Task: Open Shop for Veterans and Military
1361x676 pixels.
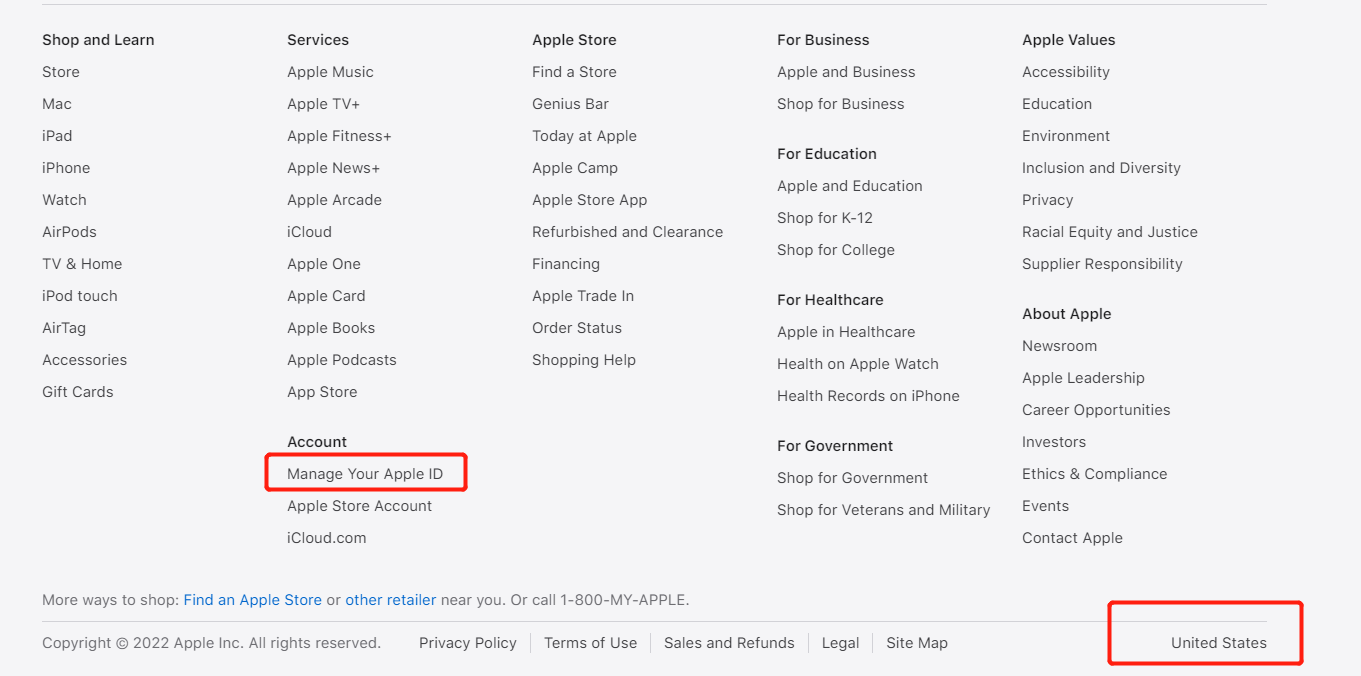Action: 883,510
